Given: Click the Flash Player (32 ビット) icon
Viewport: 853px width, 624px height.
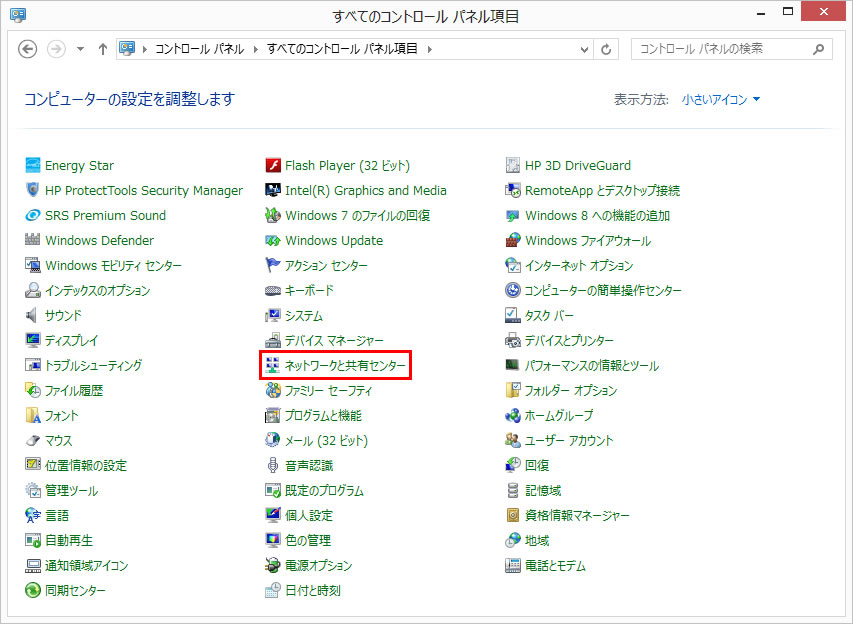Looking at the screenshot, I should pos(273,165).
